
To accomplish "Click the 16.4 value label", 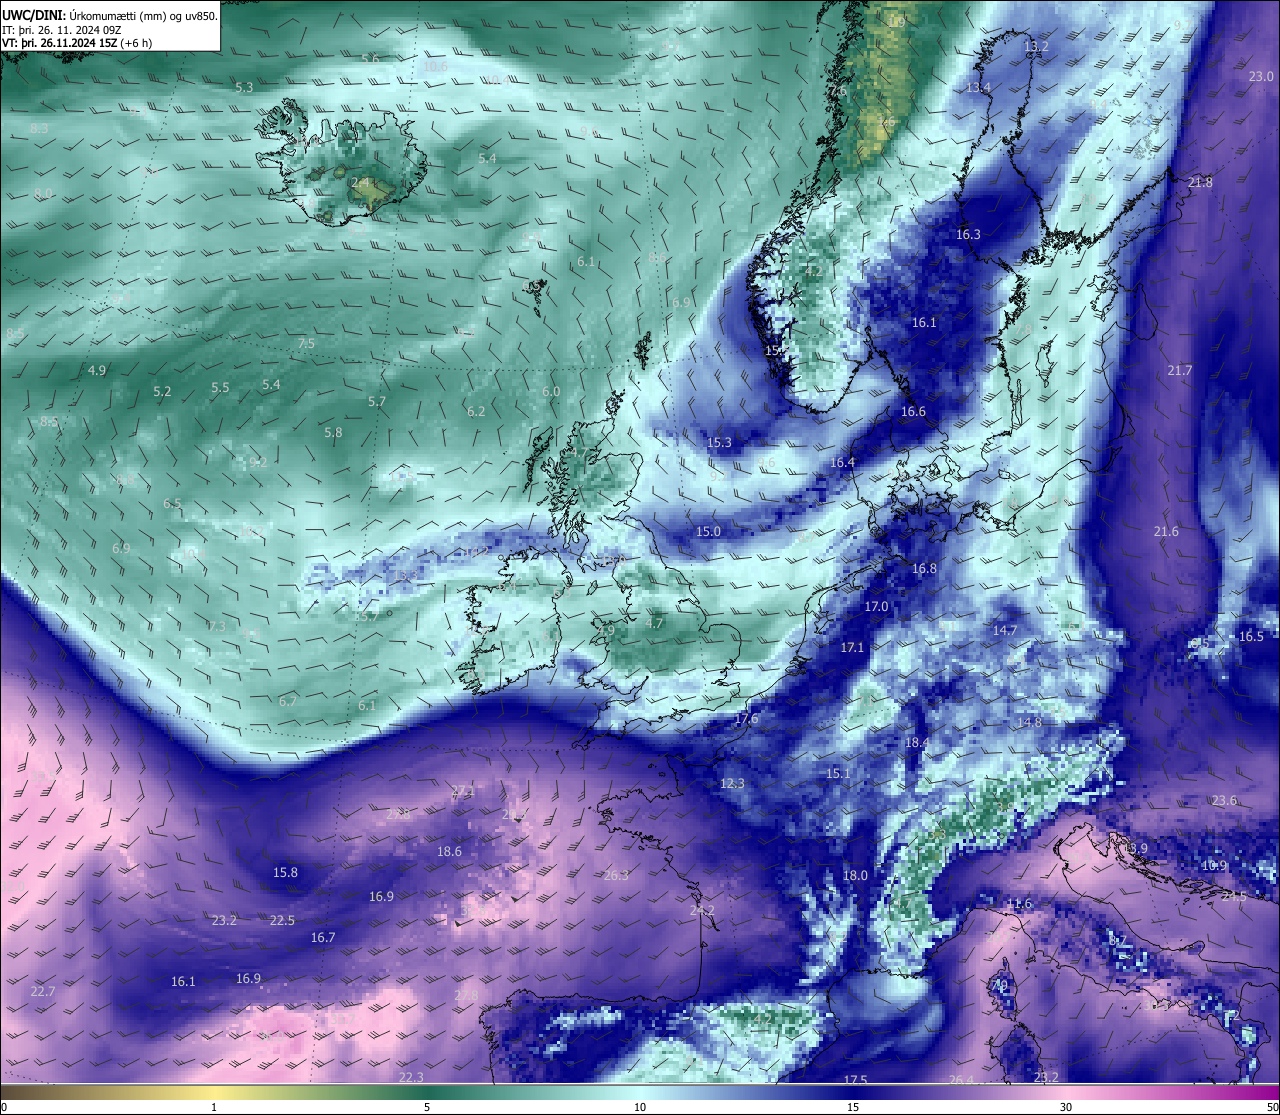I will point(843,462).
